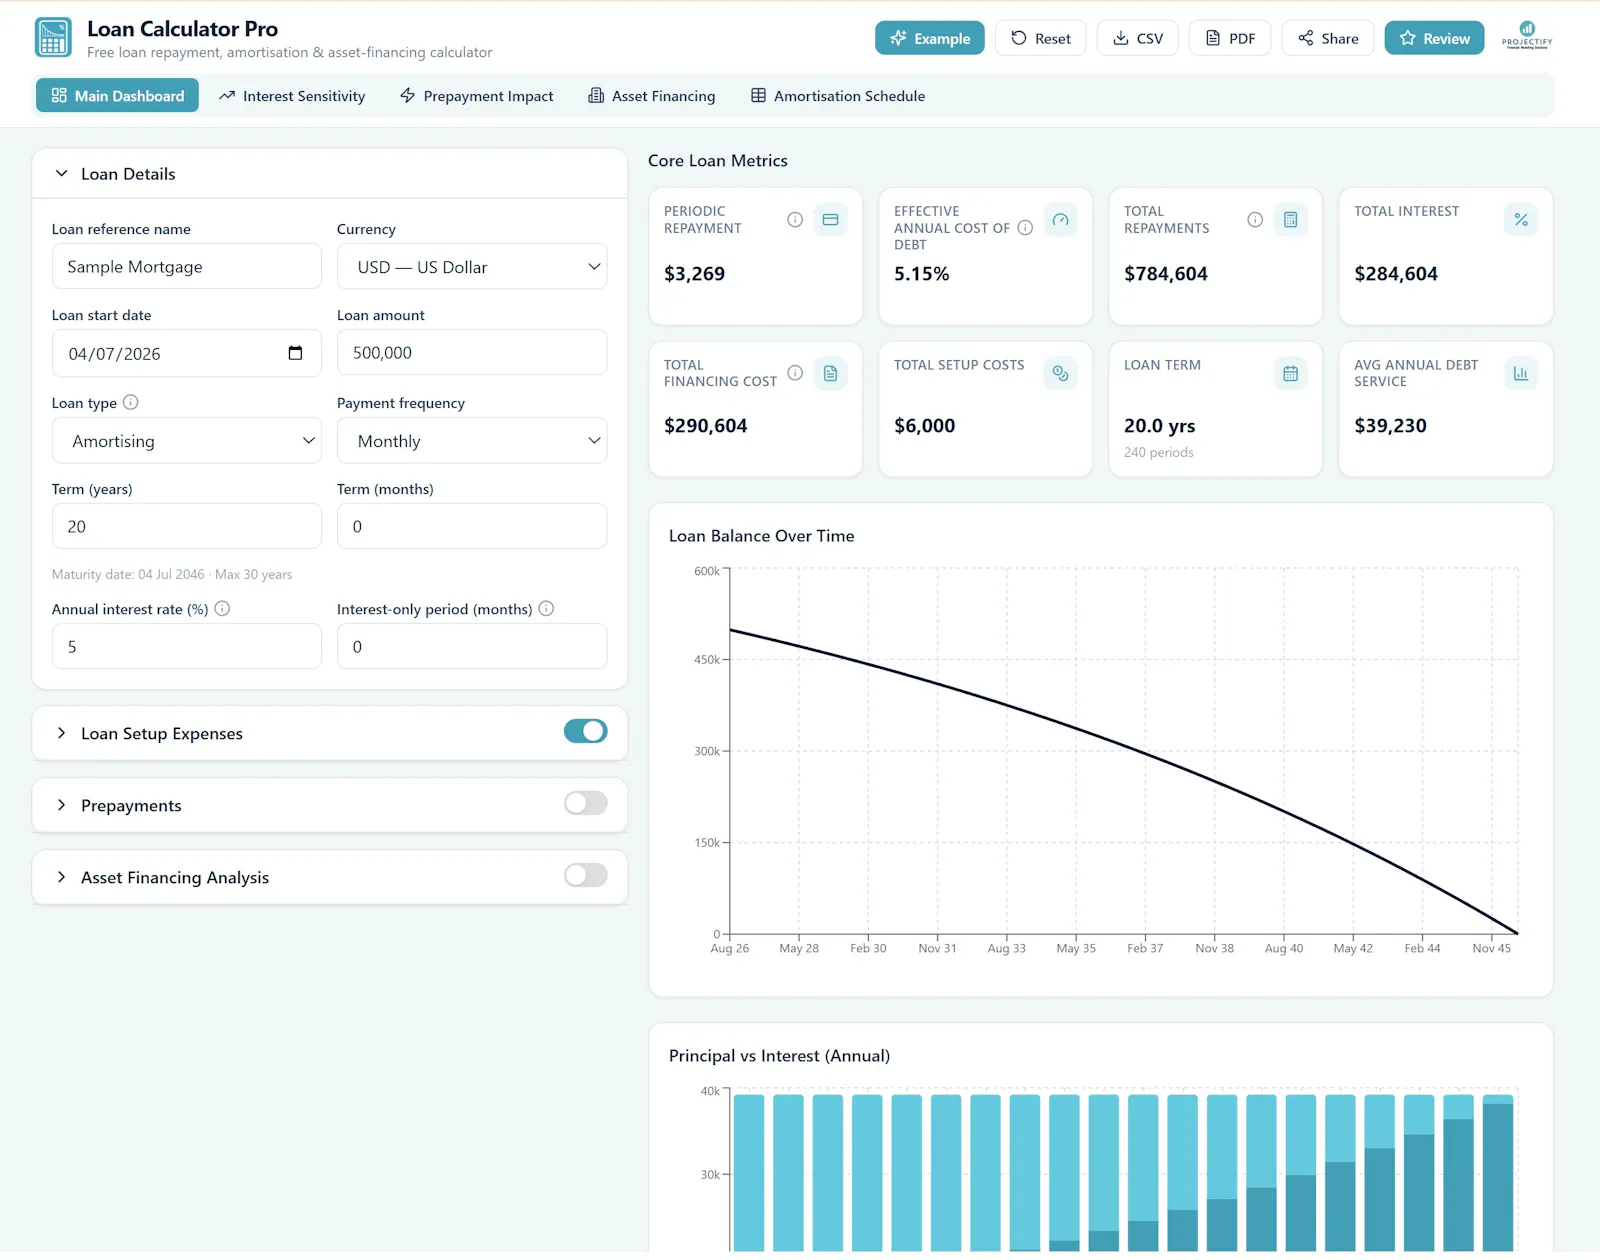Click the Principal vs Interest (Annual) title
Screen dimensions: 1600x1260
780,1056
